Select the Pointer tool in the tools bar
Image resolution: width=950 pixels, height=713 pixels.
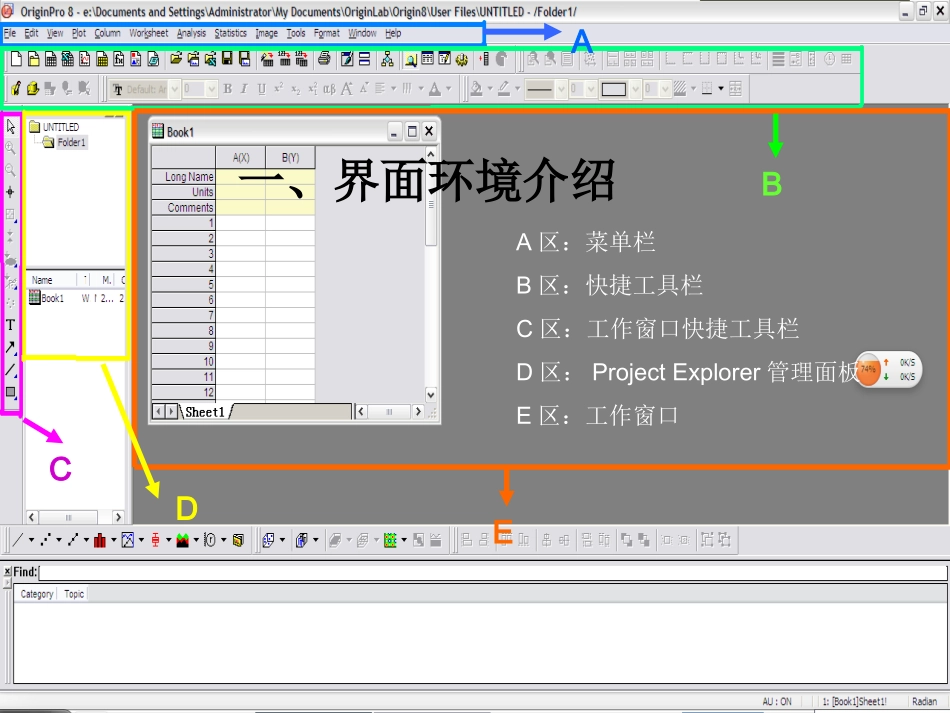pyautogui.click(x=10, y=126)
